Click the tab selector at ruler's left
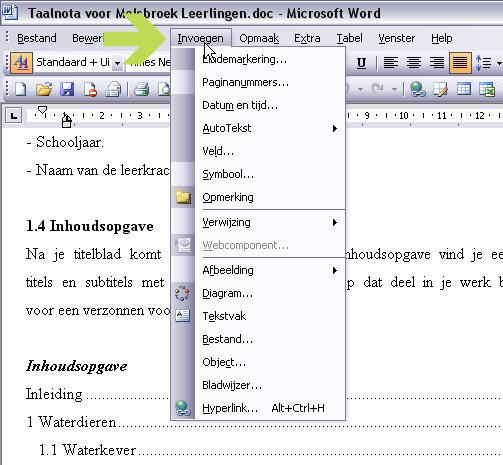The image size is (503, 465). tap(13, 116)
